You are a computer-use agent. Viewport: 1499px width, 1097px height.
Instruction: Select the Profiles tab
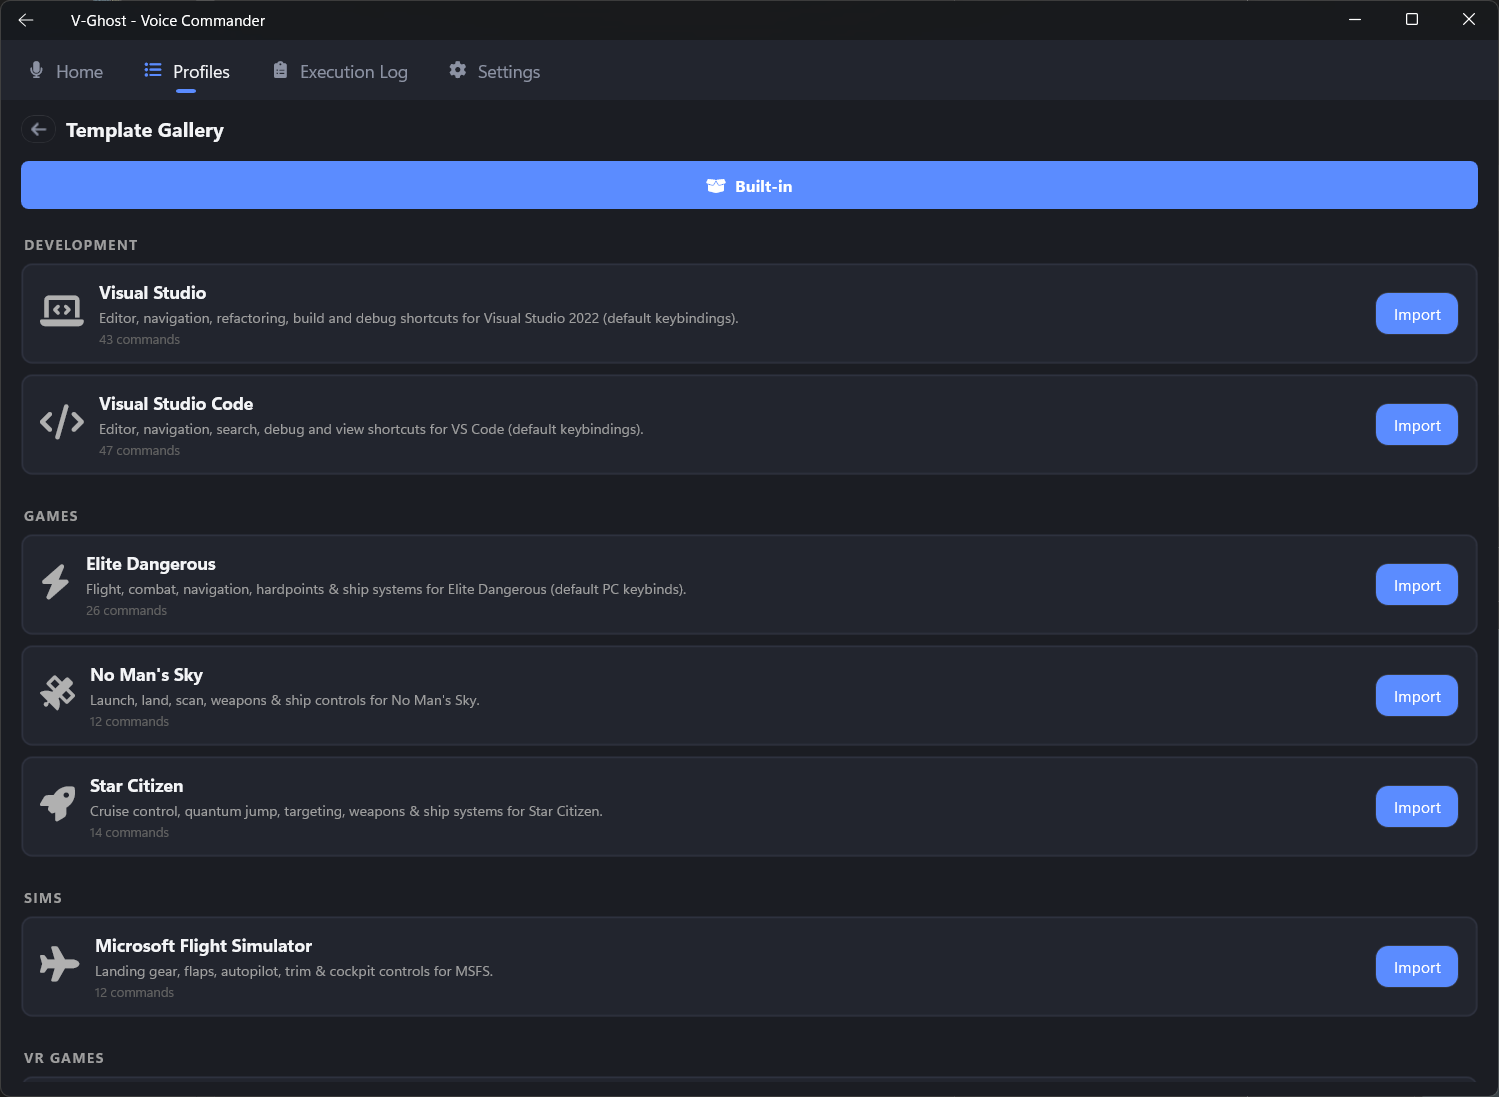click(x=187, y=72)
